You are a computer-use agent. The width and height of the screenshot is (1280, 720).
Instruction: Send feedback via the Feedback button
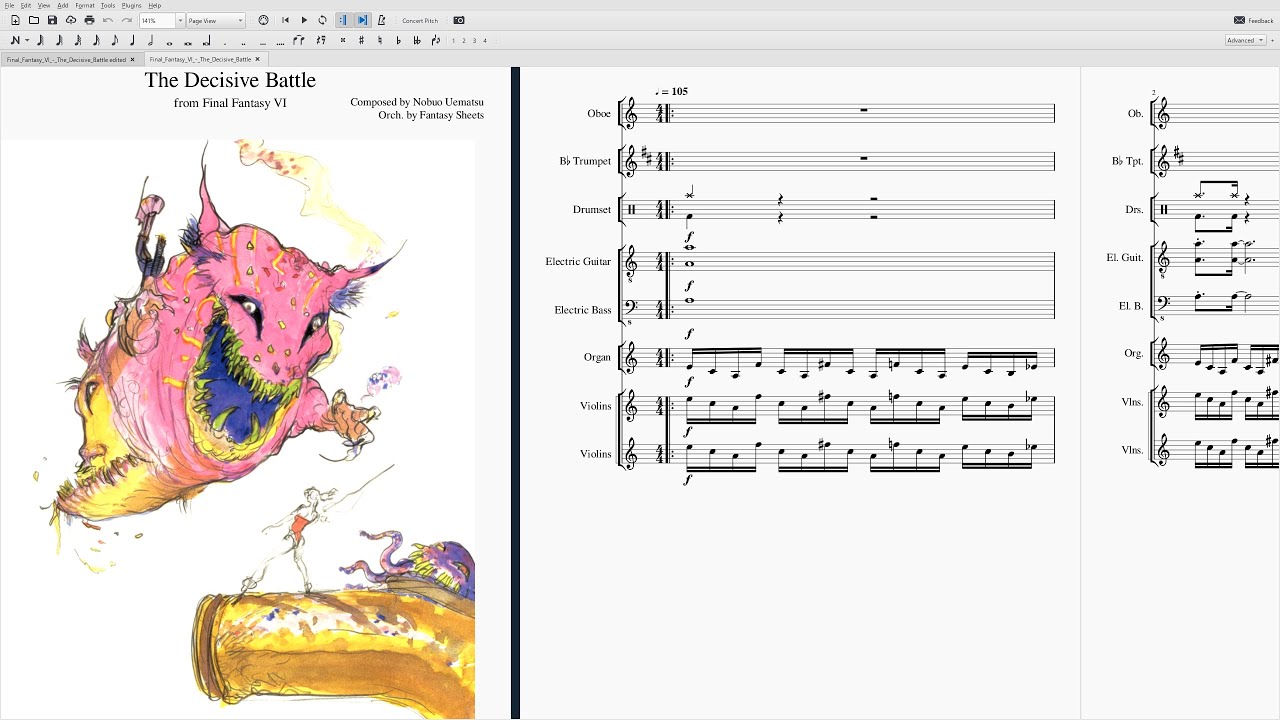coord(1254,20)
